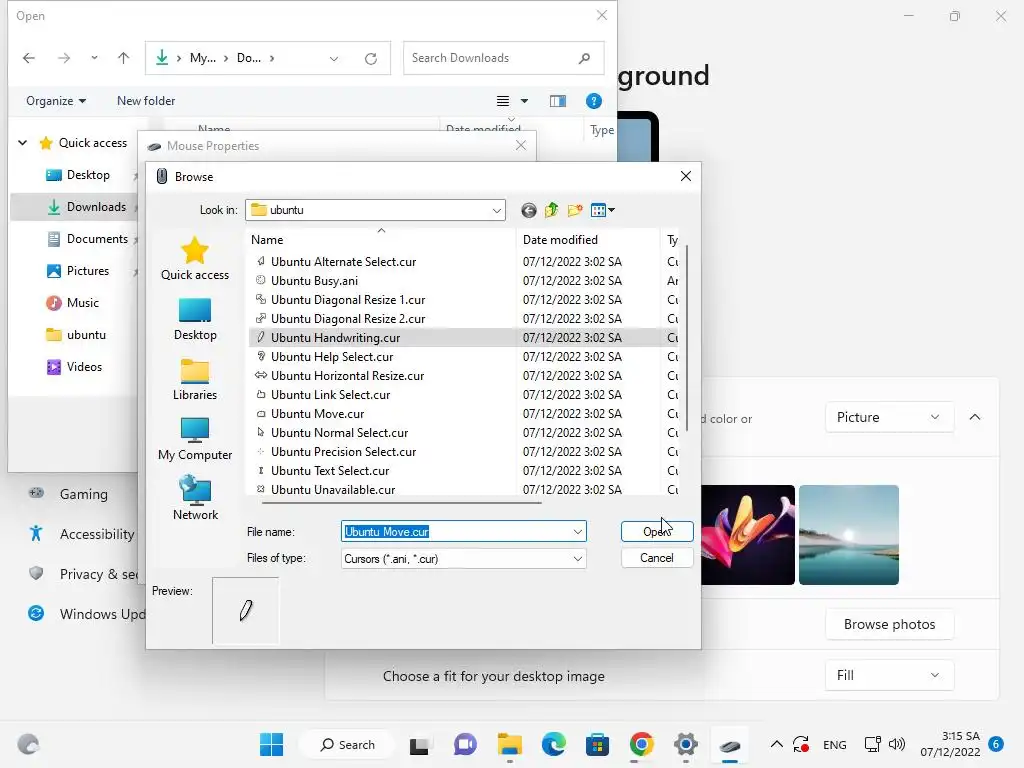1024x768 pixels.
Task: Open Quick access place in Browse dialog
Action: [195, 259]
